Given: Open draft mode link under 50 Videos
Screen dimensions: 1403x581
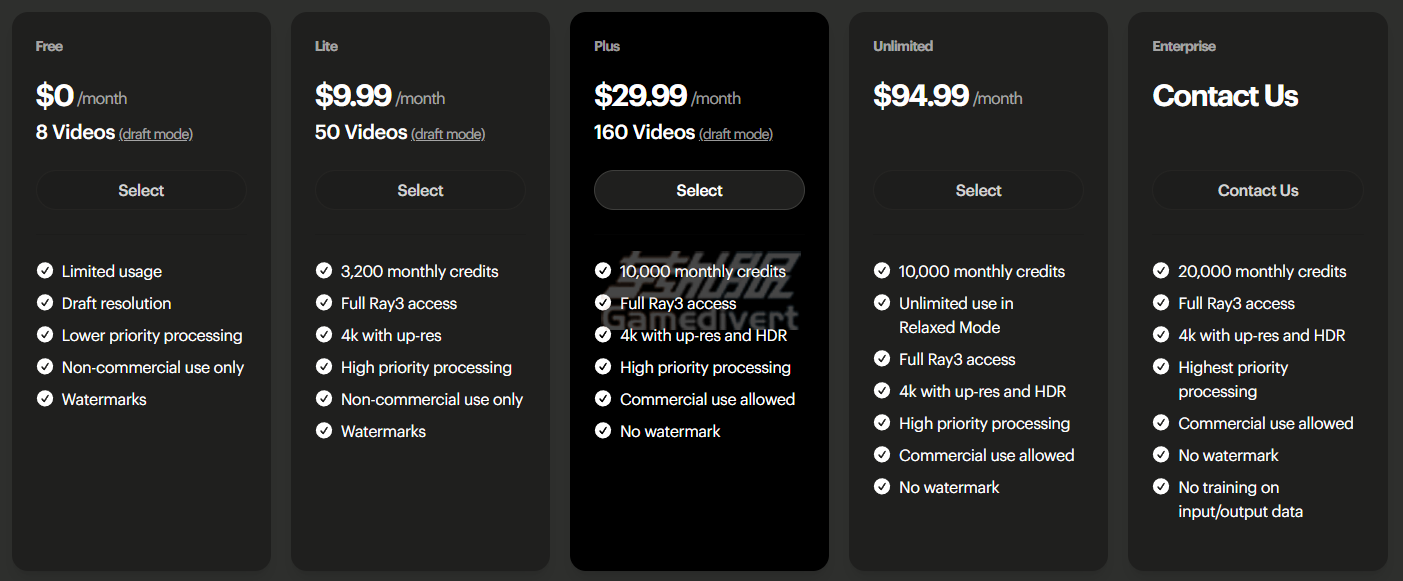Looking at the screenshot, I should click(x=448, y=134).
